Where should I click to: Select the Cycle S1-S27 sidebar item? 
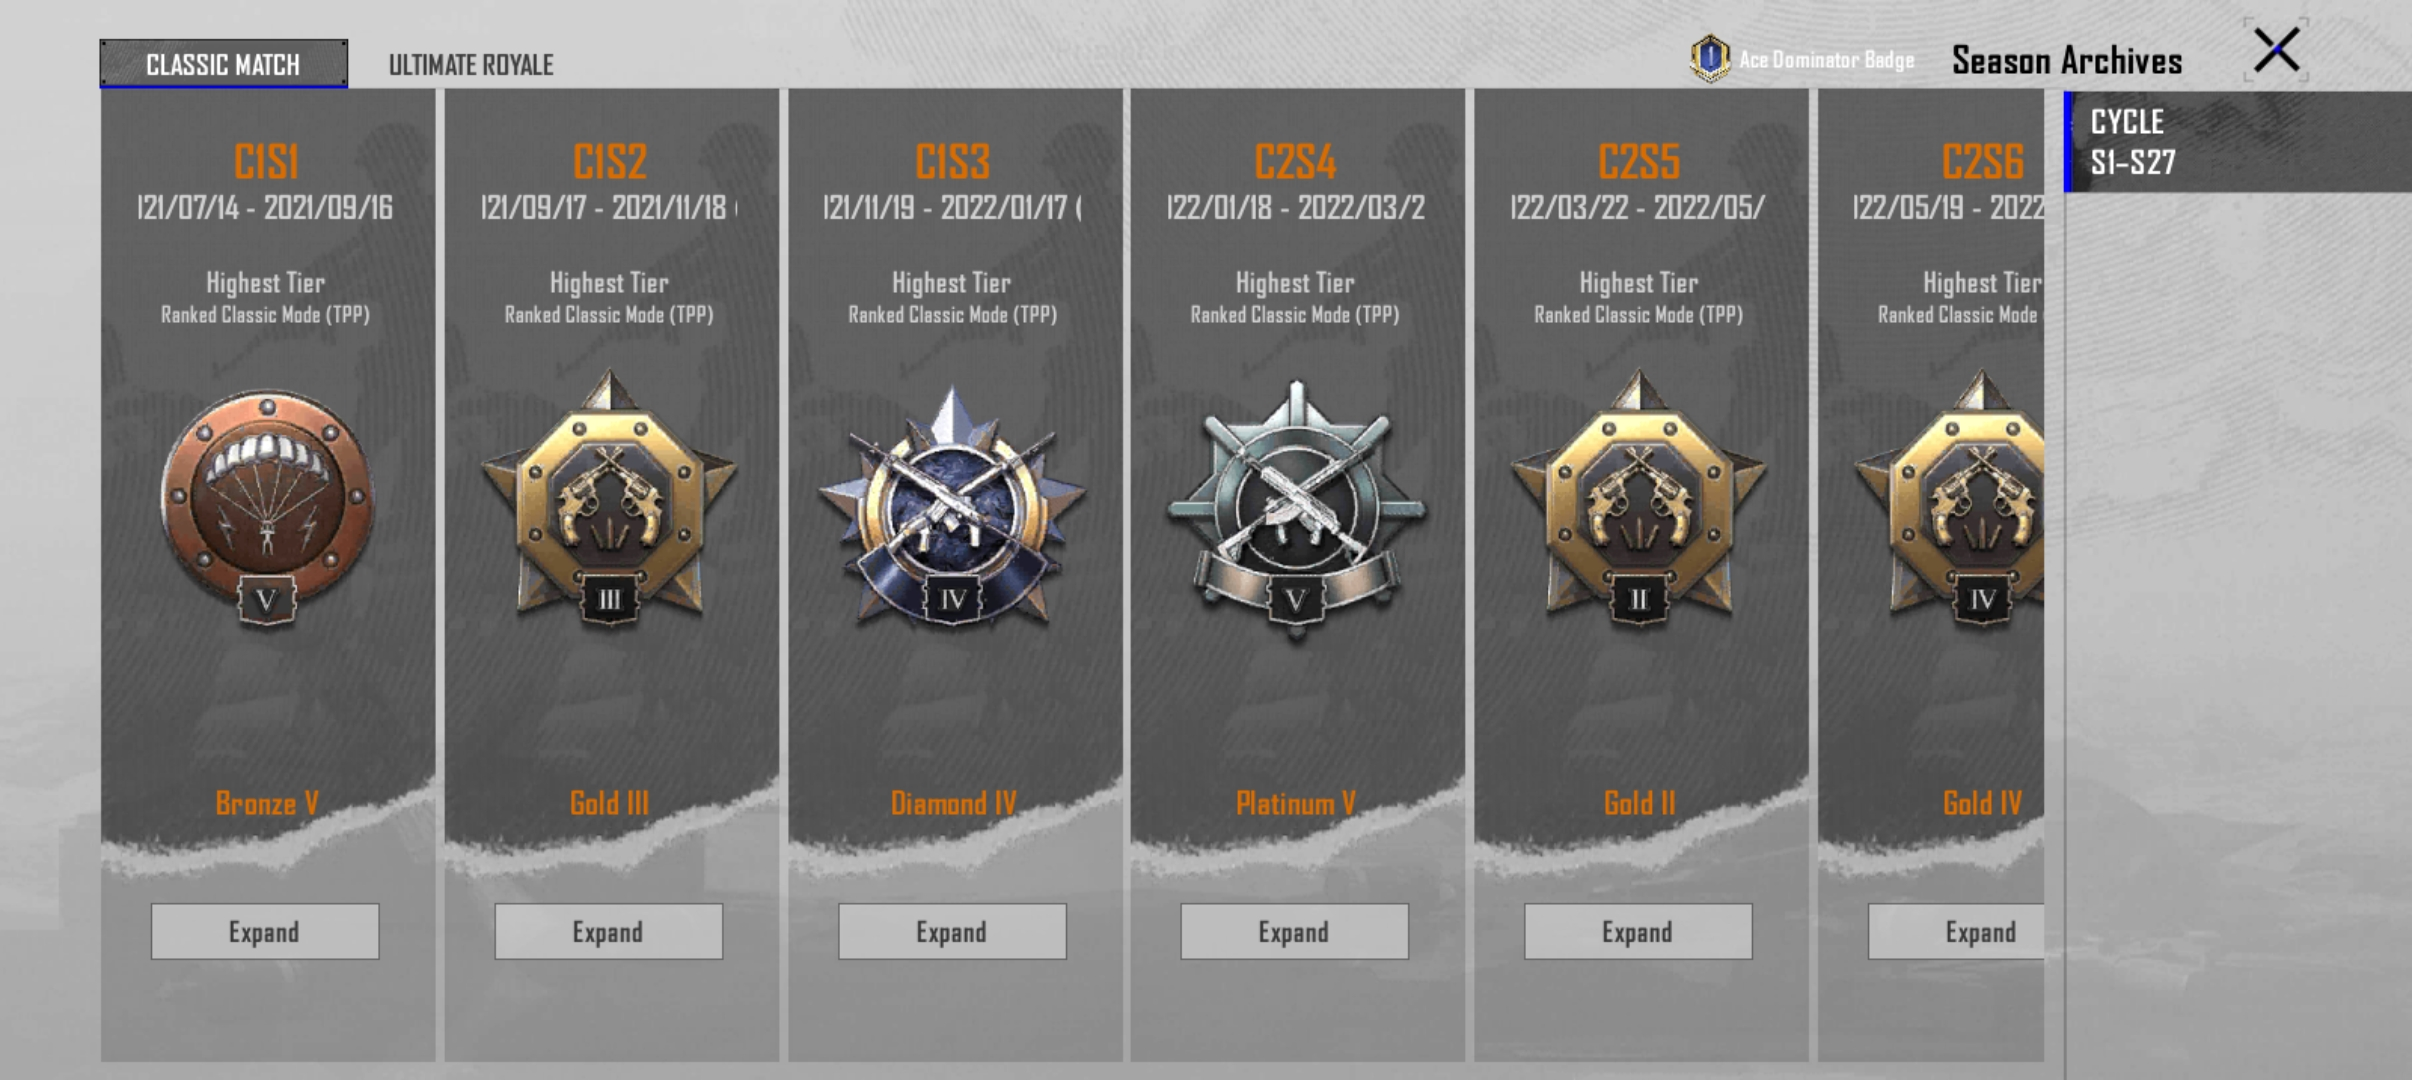coord(2238,142)
